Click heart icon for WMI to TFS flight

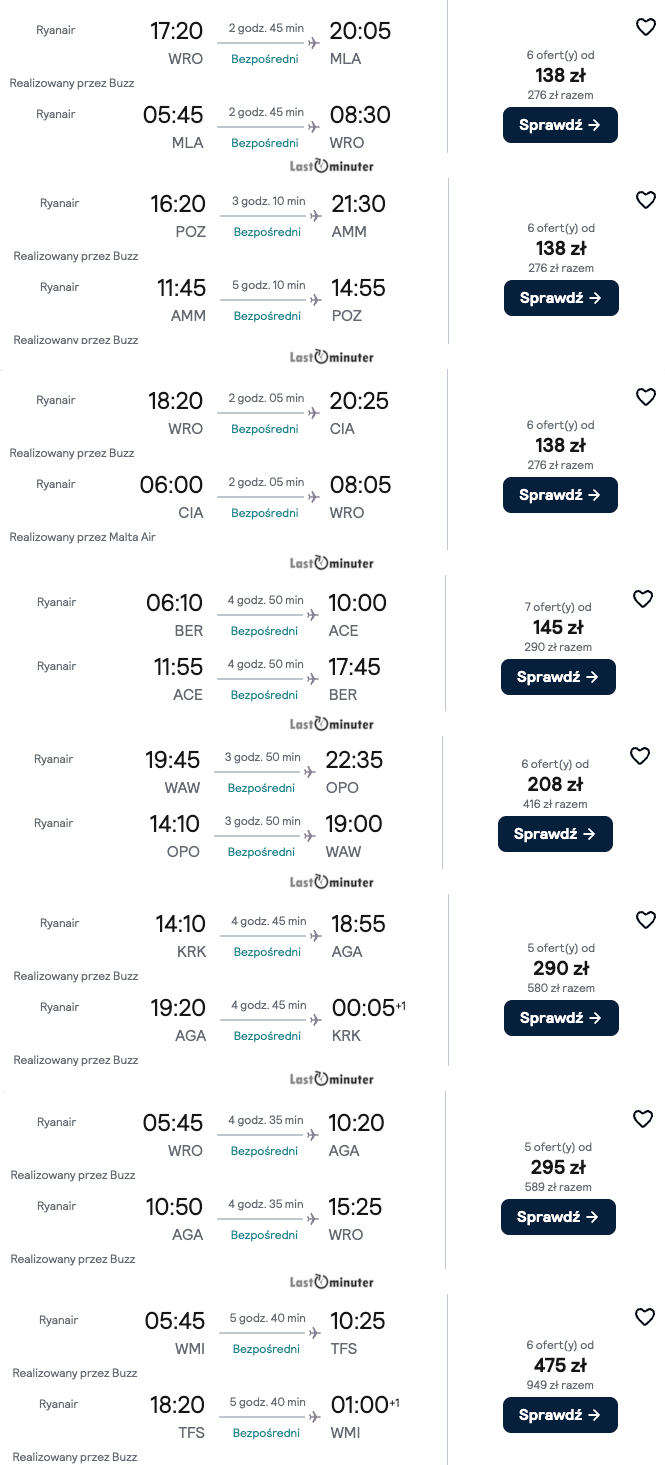[x=646, y=1317]
